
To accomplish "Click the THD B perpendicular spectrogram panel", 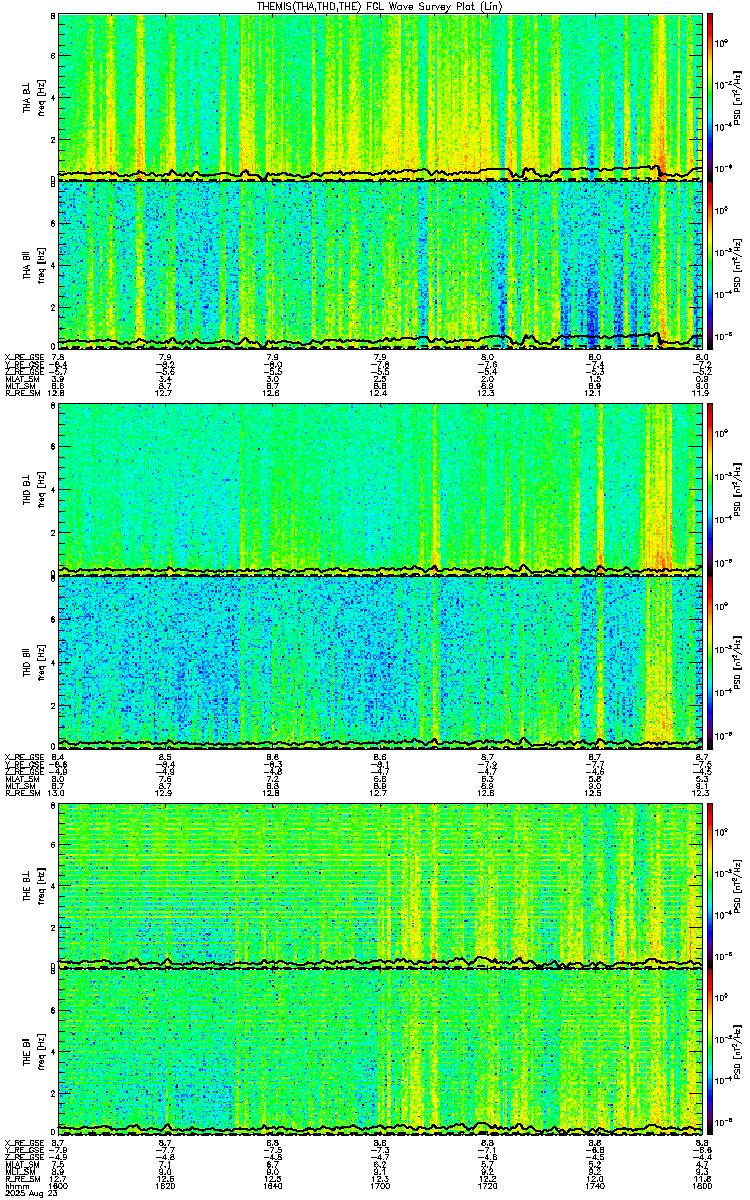I will click(x=380, y=489).
